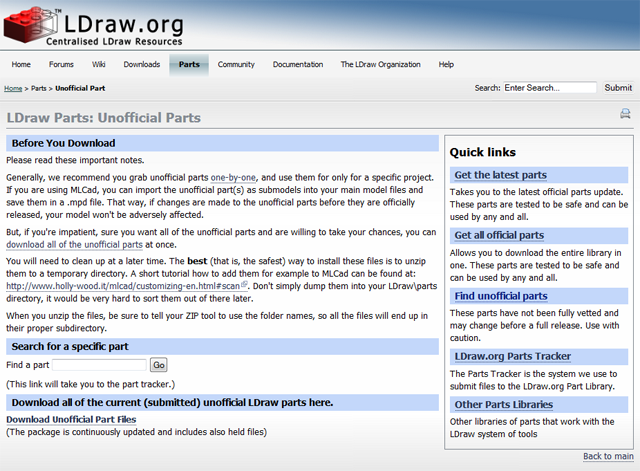The image size is (640, 471).
Task: Click the external link icon after the holly-wood URL
Action: (244, 284)
